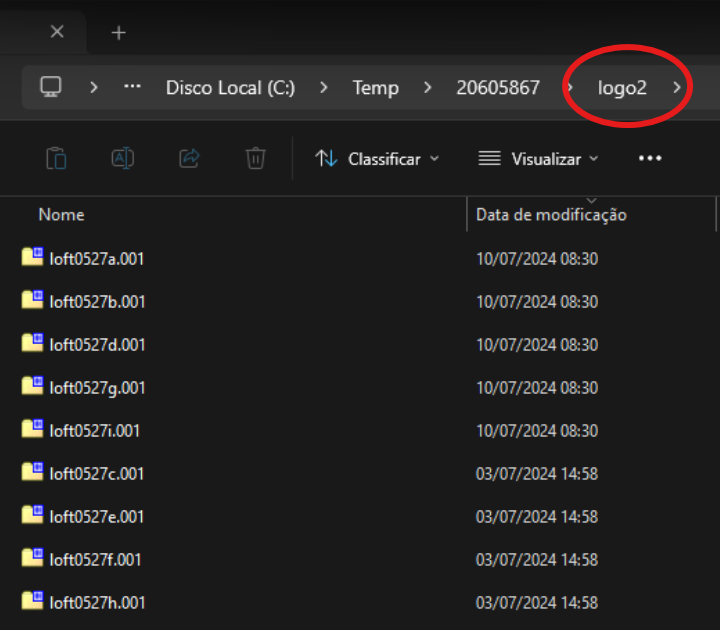Click the file icon of loft0527a.001

33,257
